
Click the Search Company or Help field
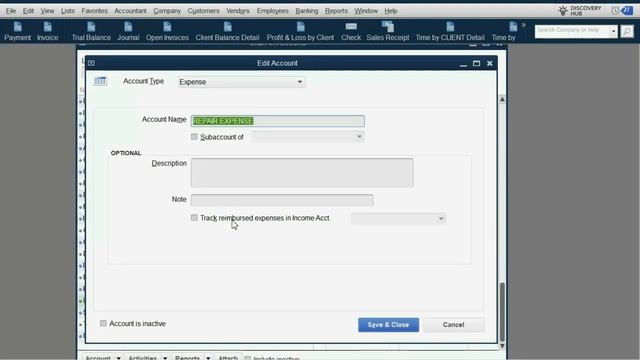(x=572, y=31)
